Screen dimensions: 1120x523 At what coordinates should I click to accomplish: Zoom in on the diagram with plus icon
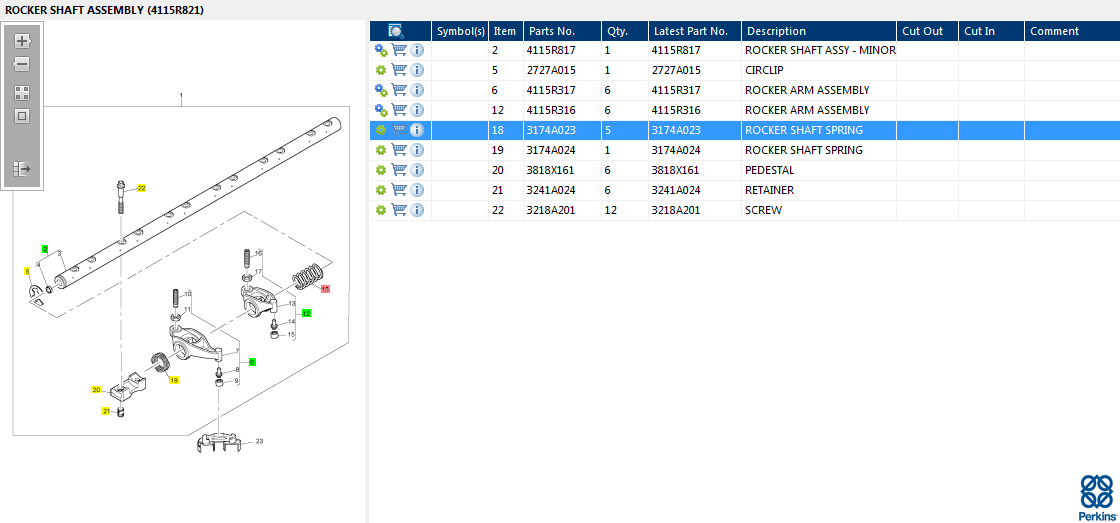pos(22,41)
